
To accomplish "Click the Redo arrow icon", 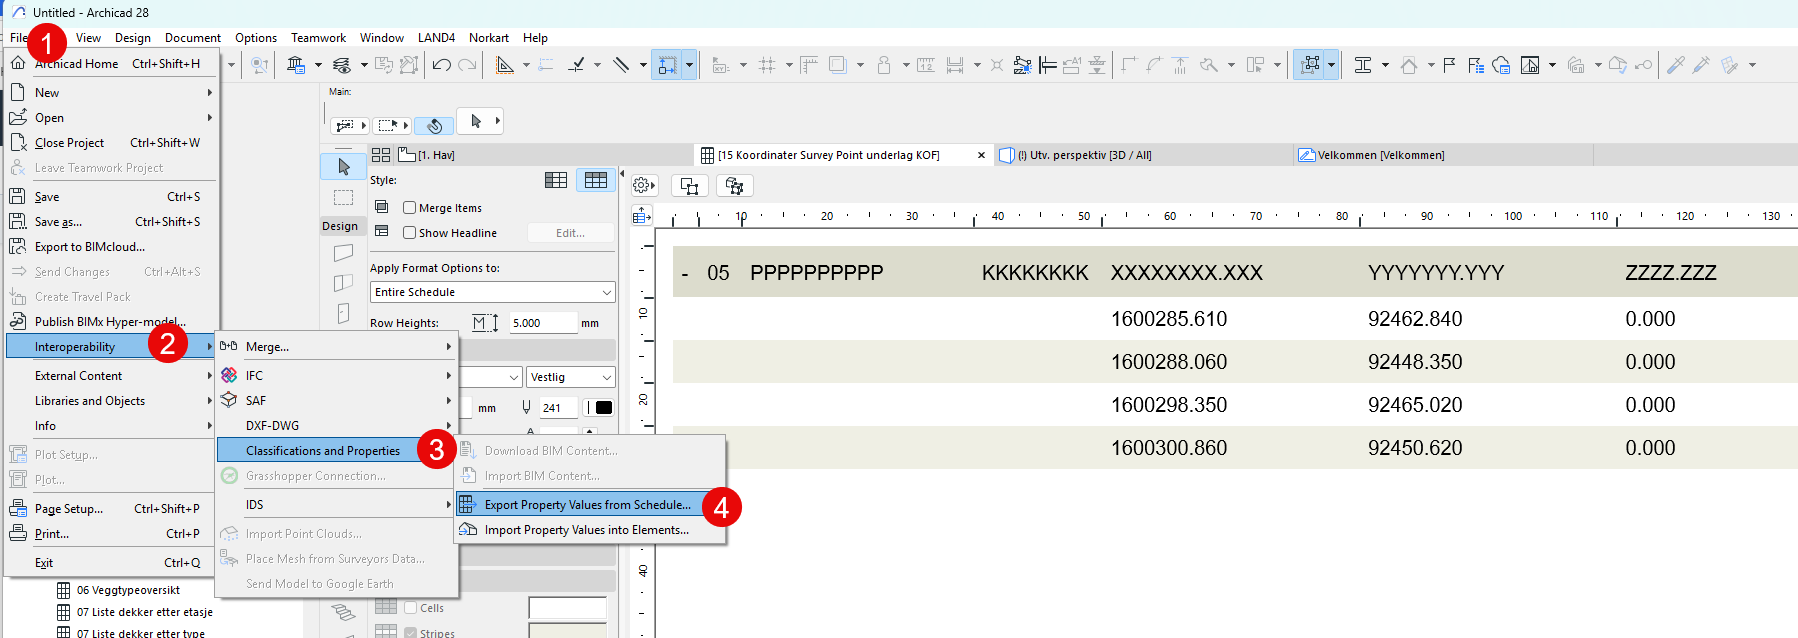I will 467,65.
